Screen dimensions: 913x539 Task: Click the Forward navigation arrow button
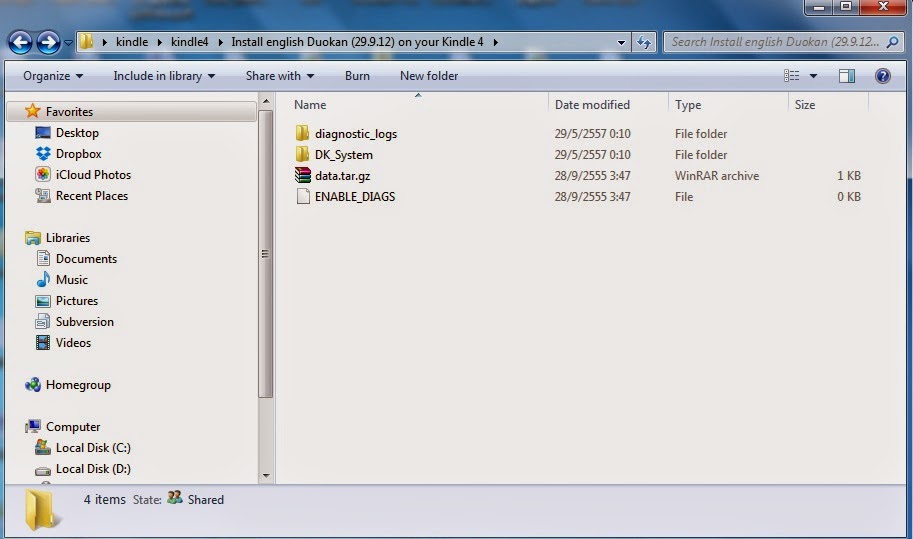click(48, 42)
